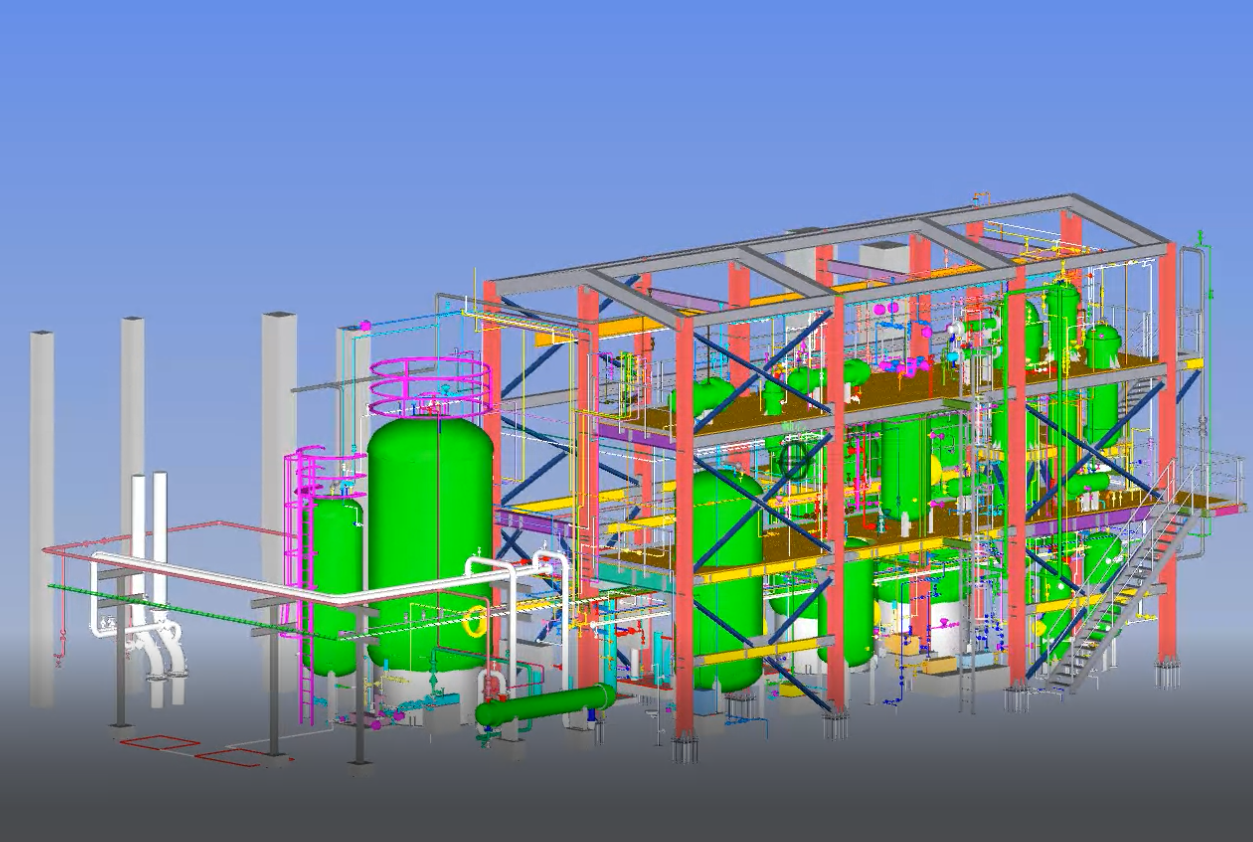Select the front corner red steel column
Screen dimensions: 1253x842
[x=685, y=530]
